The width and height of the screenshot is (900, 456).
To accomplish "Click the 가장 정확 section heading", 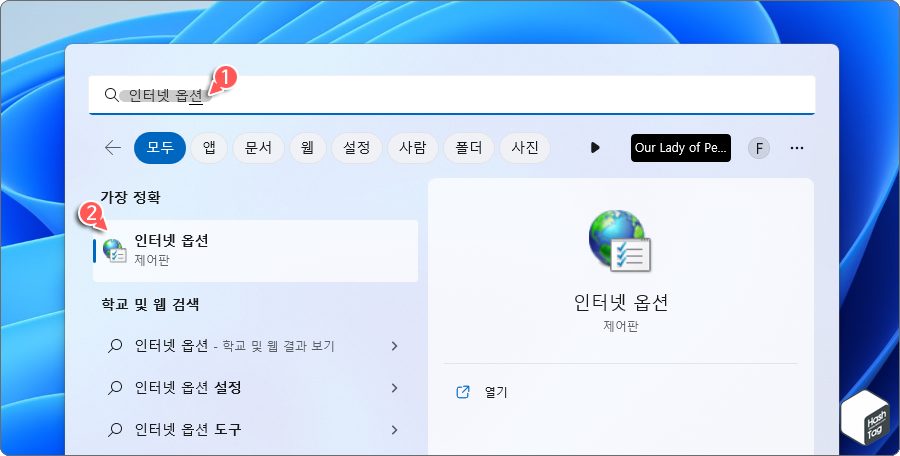I will point(130,198).
